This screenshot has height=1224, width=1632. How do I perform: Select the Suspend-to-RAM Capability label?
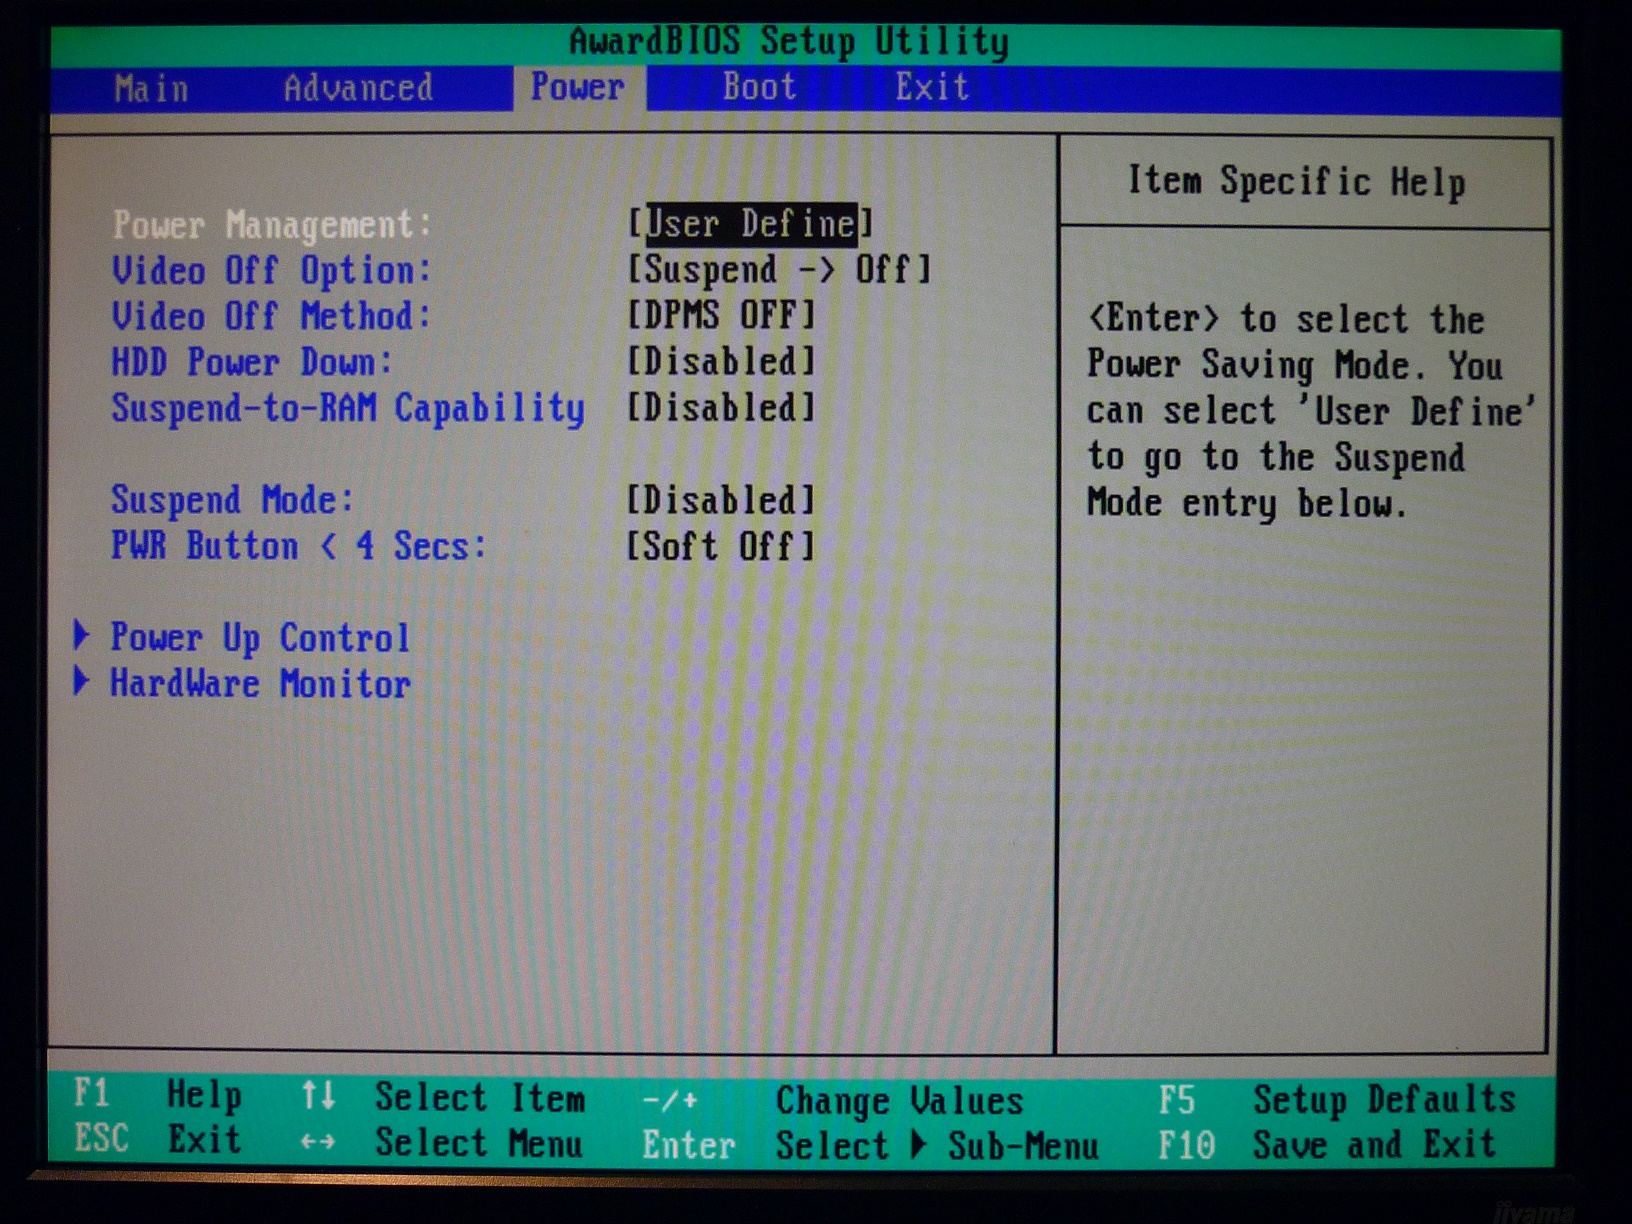click(x=348, y=408)
